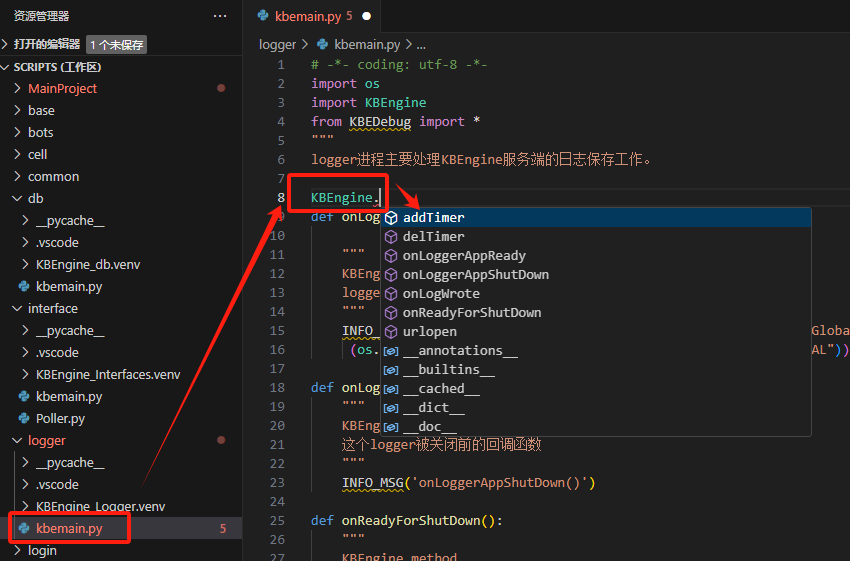Expand __pycache__ folder under db
The image size is (850, 561).
click(x=25, y=220)
